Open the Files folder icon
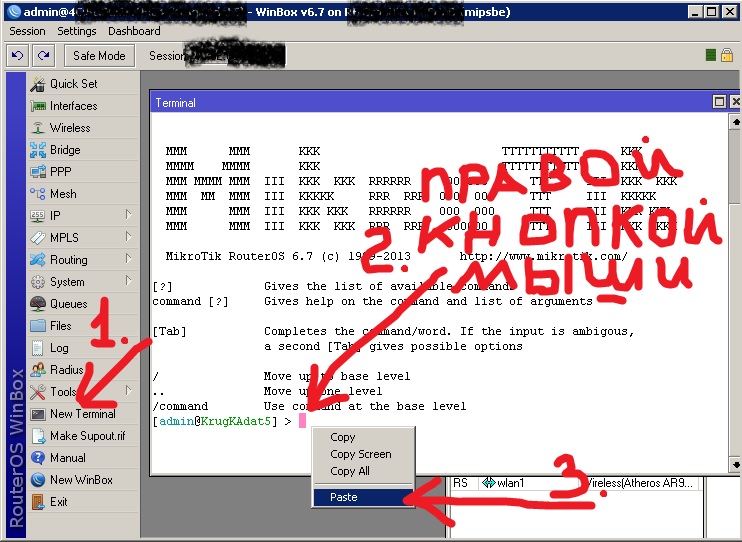Viewport: 742px width, 542px height. coord(38,326)
